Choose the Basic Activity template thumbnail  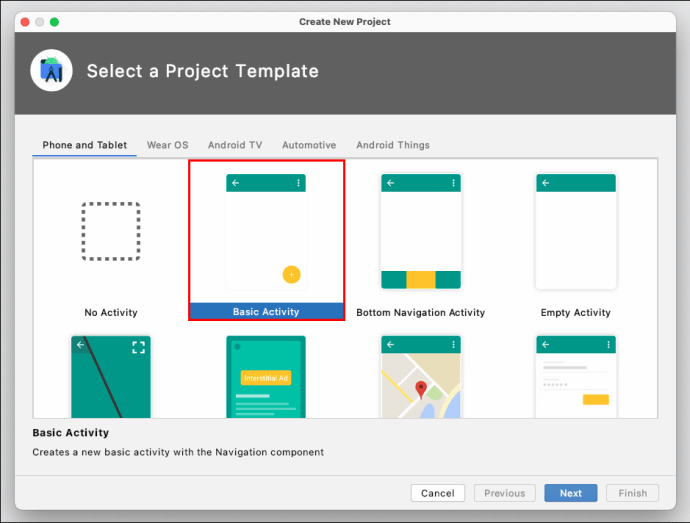pos(266,232)
